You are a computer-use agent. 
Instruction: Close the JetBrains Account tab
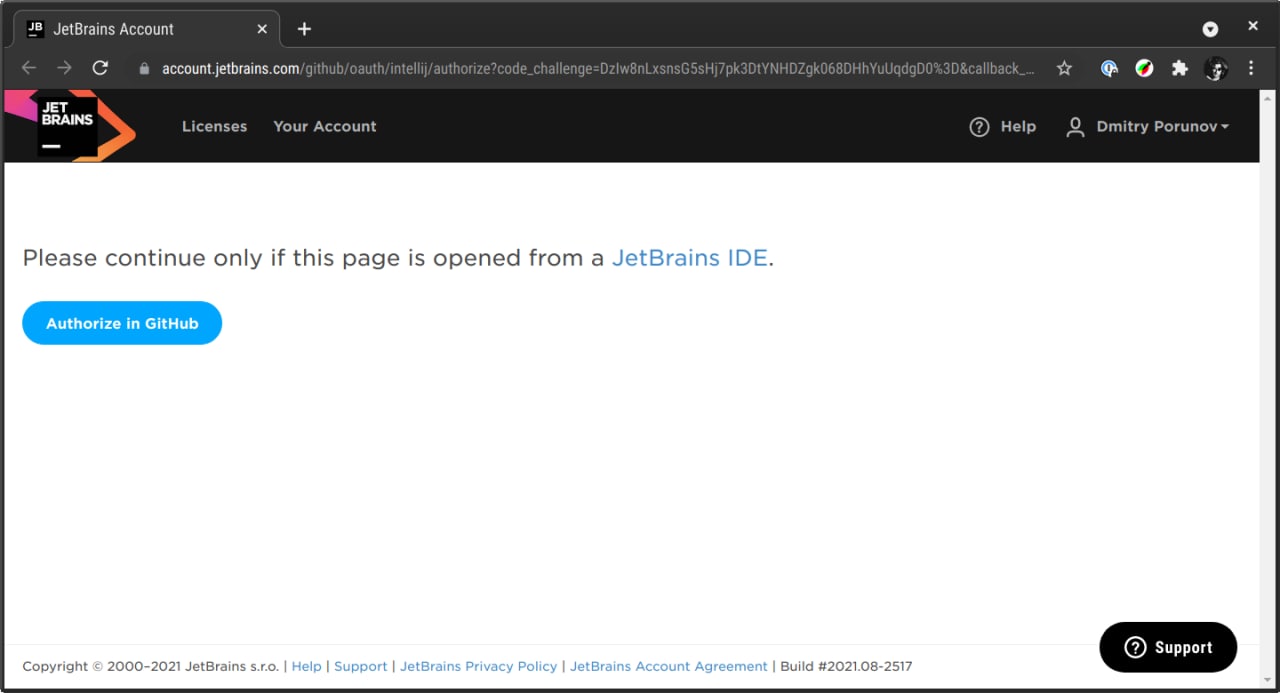pyautogui.click(x=262, y=29)
